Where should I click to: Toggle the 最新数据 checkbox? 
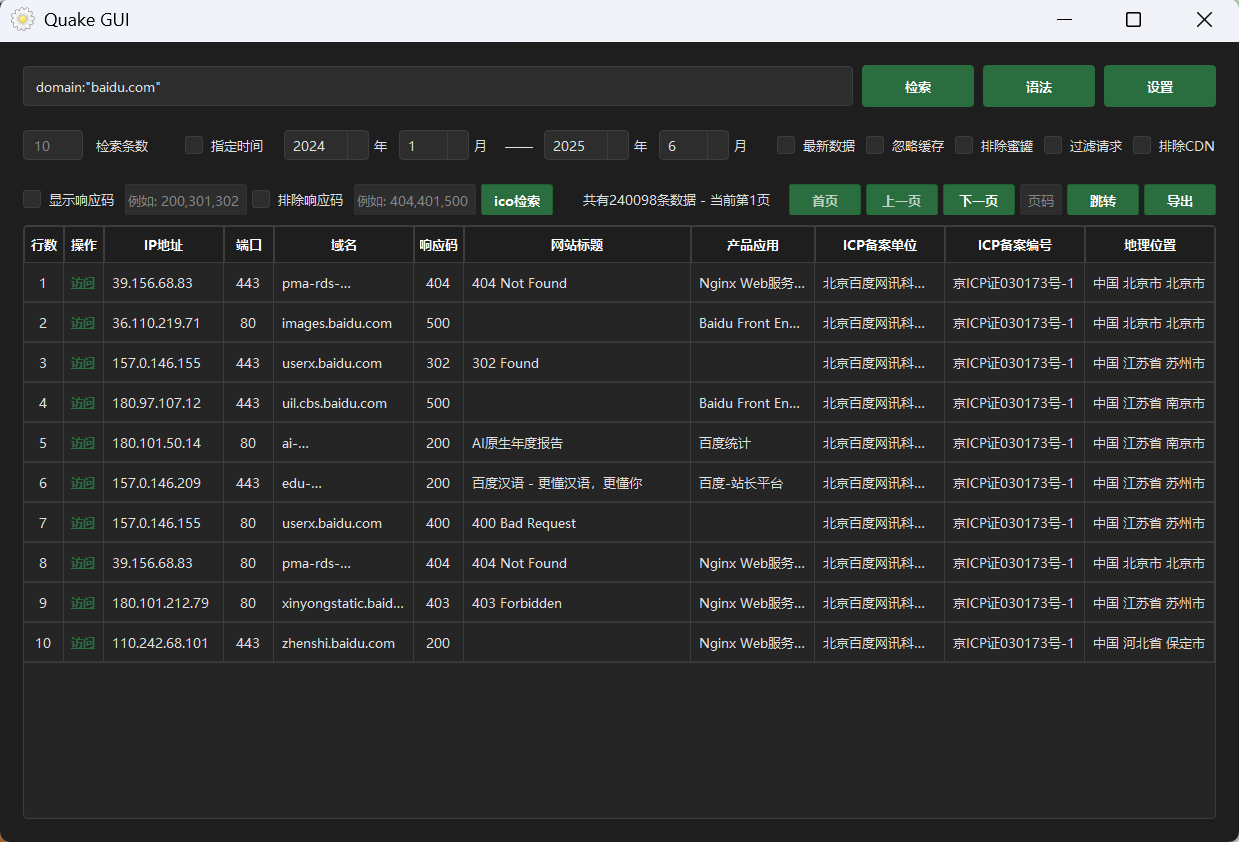786,146
